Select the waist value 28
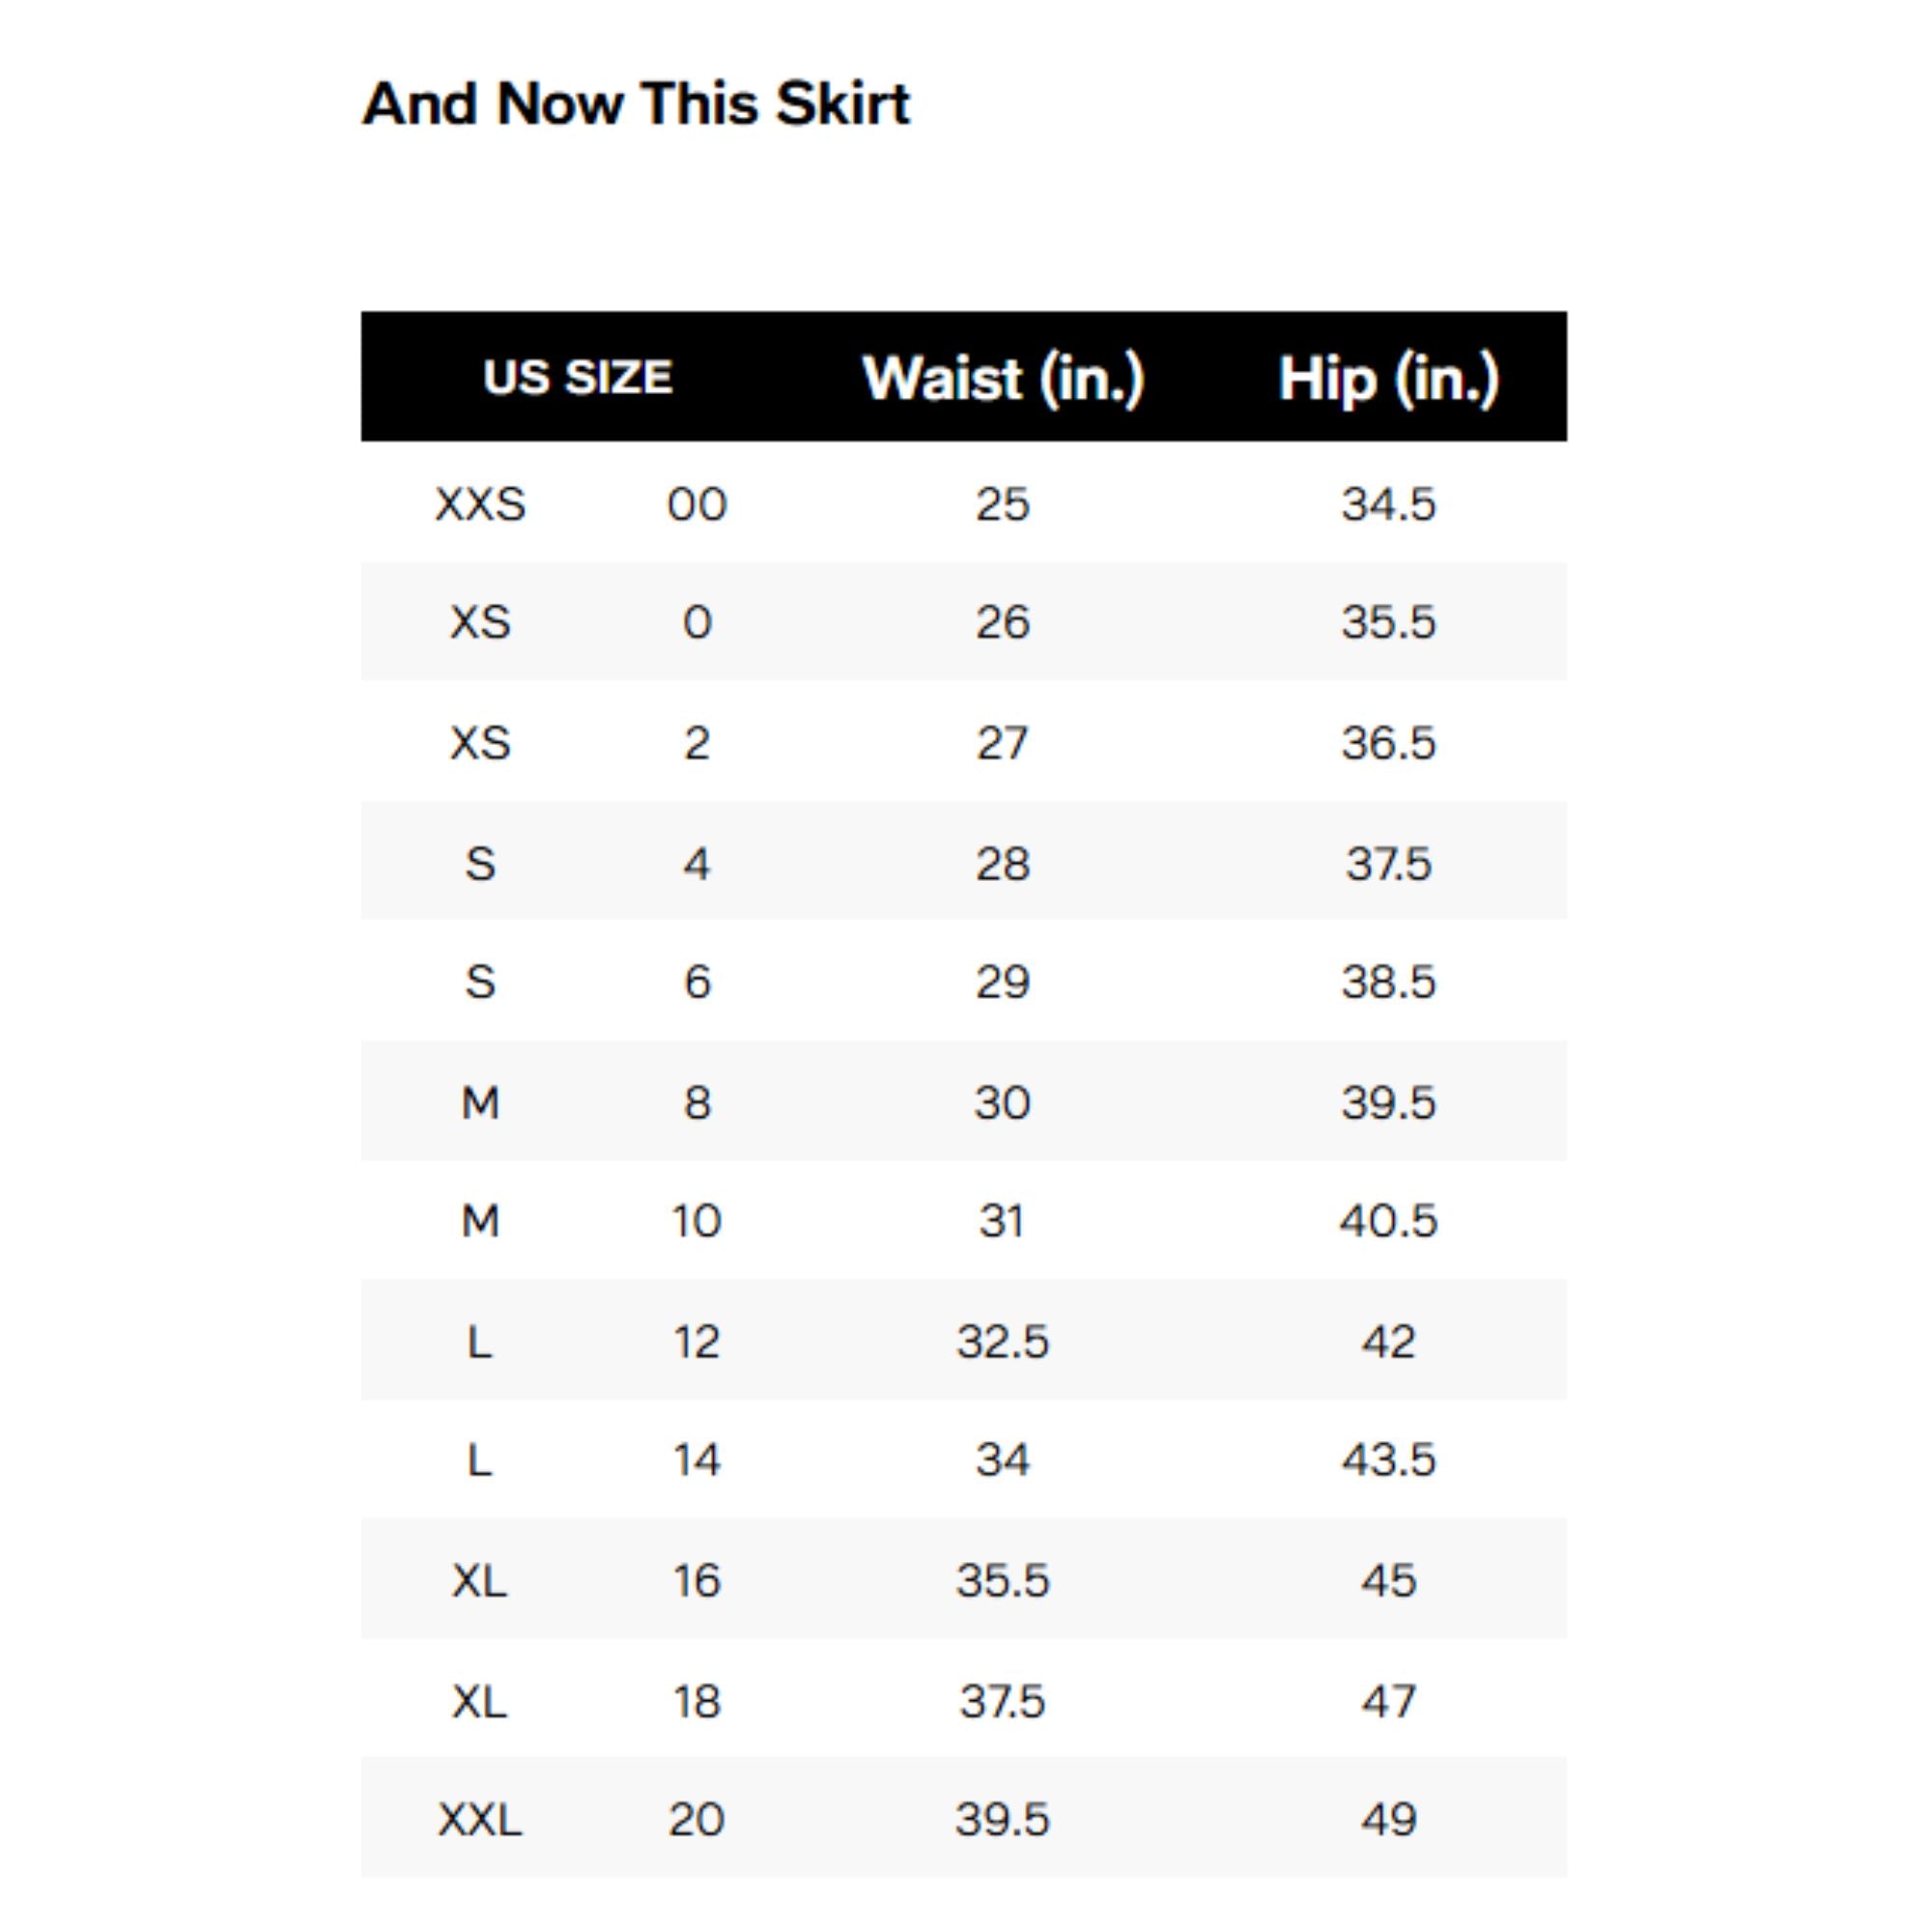The width and height of the screenshot is (1932, 1932). point(1002,863)
